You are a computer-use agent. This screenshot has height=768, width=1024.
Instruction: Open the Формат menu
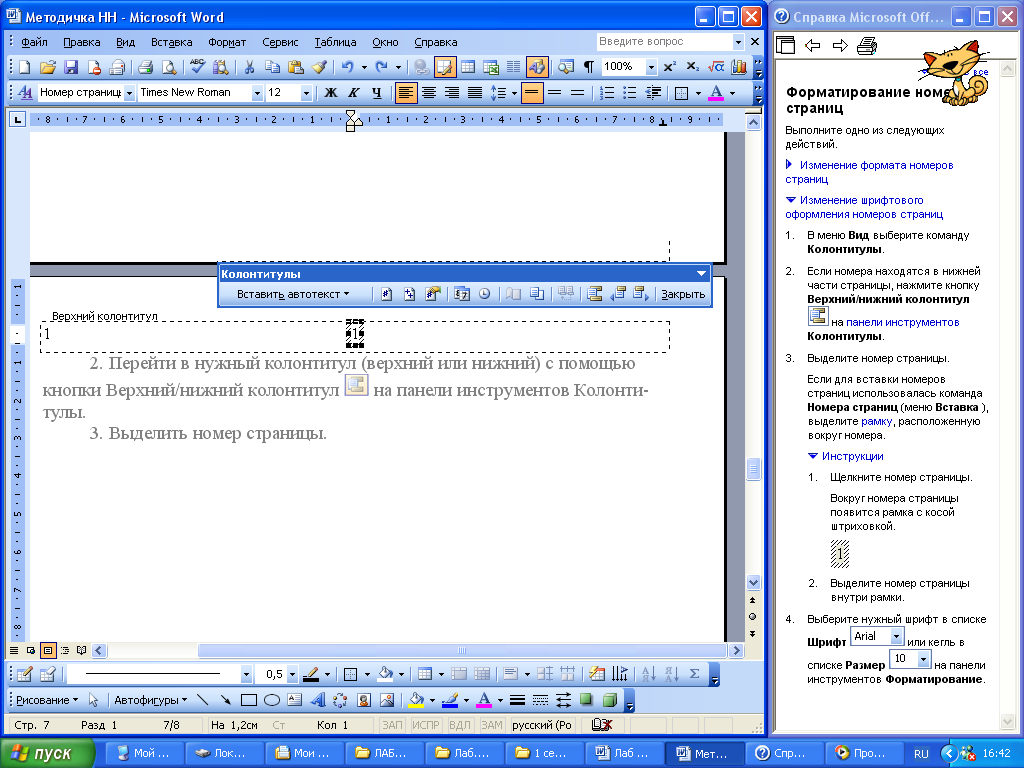(x=227, y=42)
